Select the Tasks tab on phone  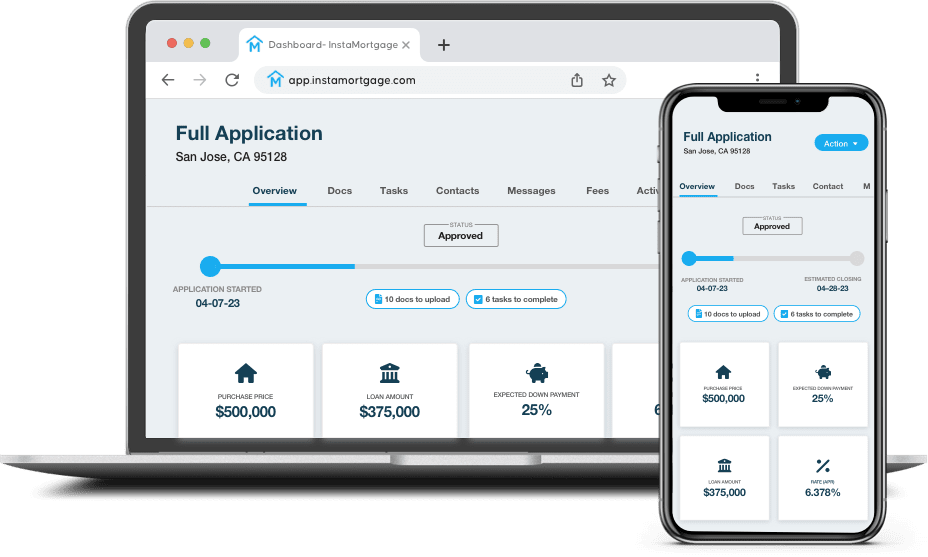click(783, 186)
